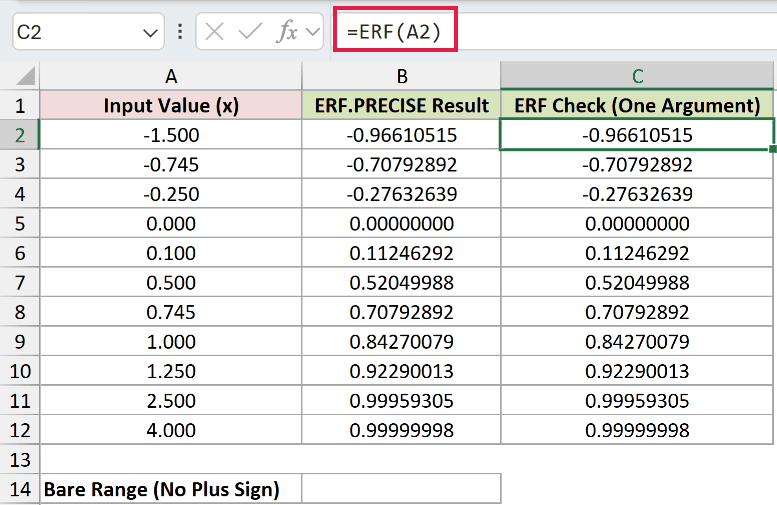The width and height of the screenshot is (777, 505).
Task: Select cell A12 with value 4.000
Action: coord(170,430)
